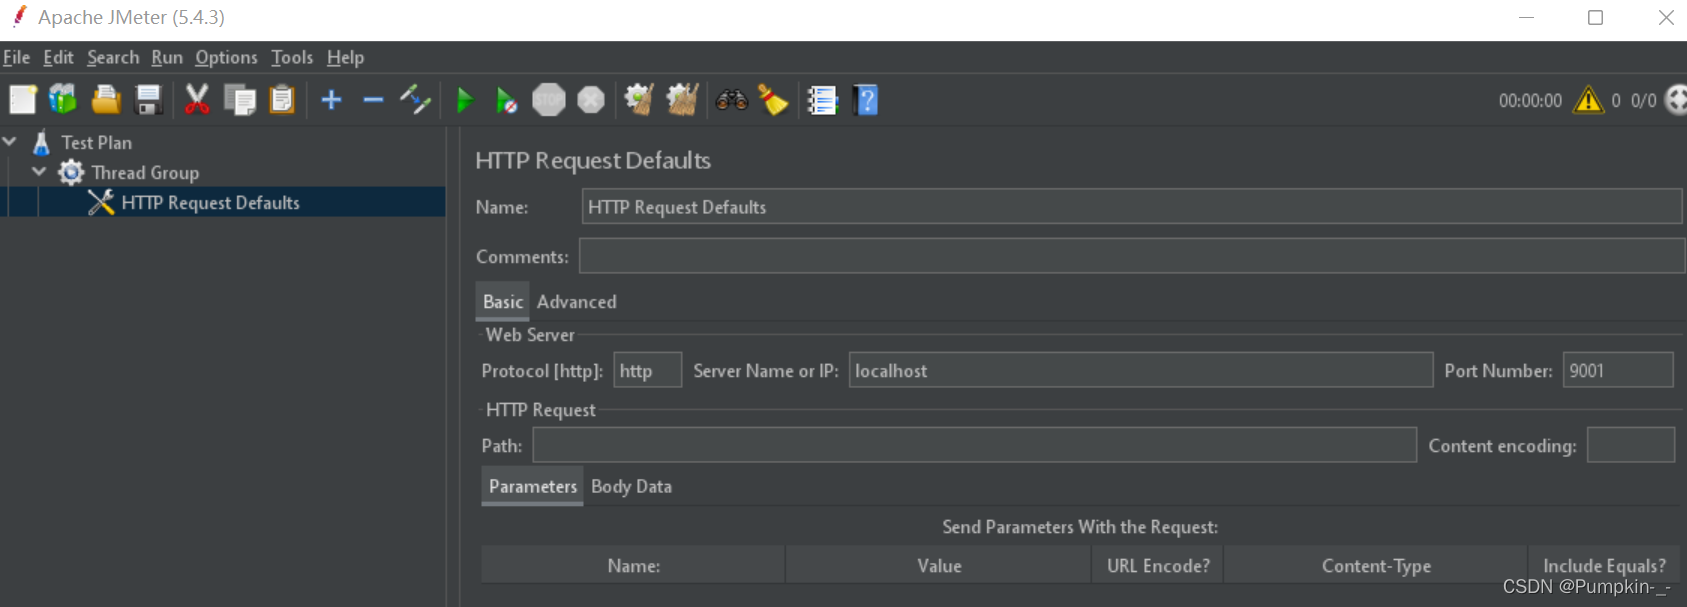Open the Tools menu
The width and height of the screenshot is (1687, 607).
point(292,57)
